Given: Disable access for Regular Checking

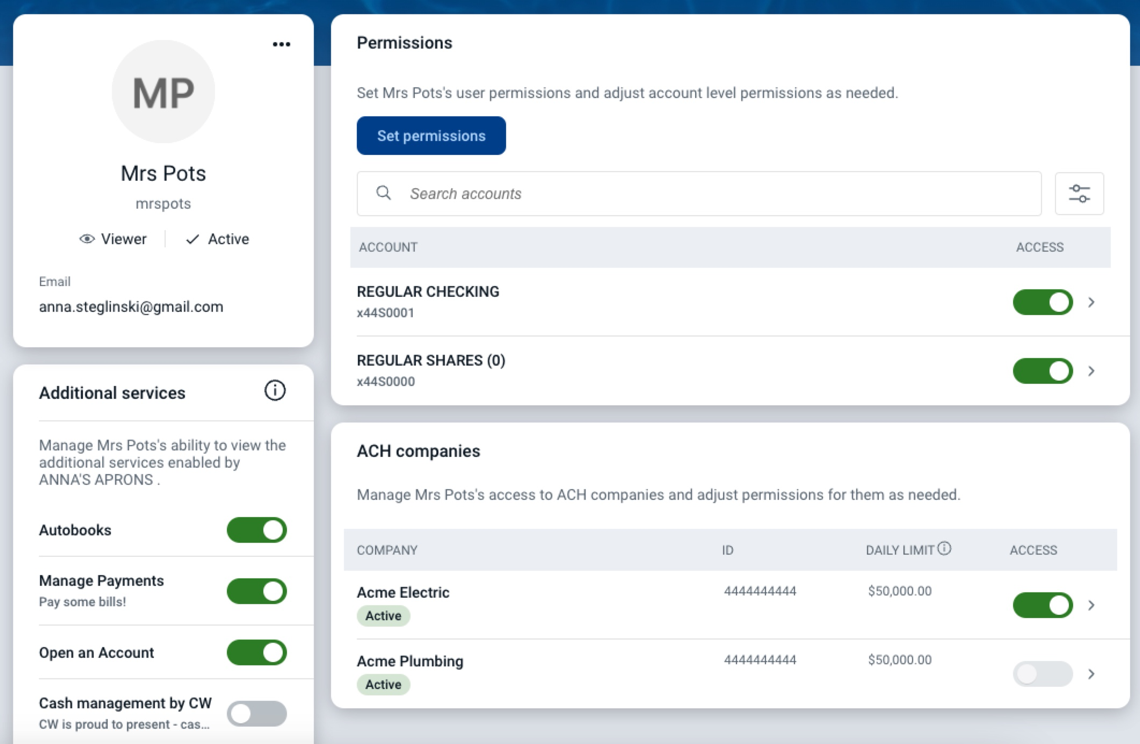Looking at the screenshot, I should coord(1042,302).
